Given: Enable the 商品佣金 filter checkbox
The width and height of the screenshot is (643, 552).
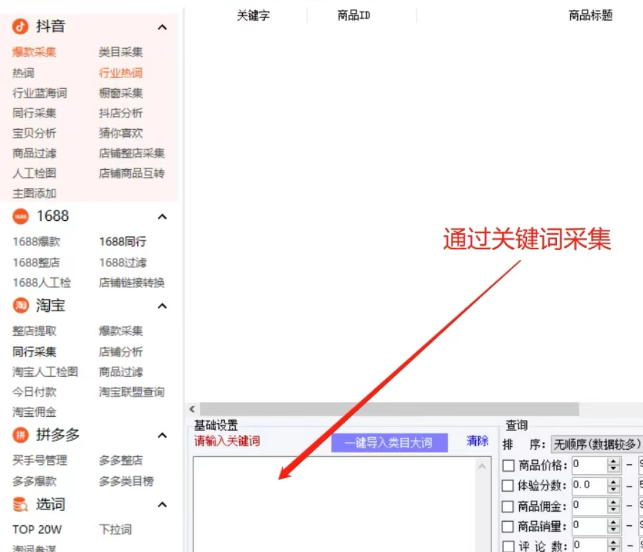Looking at the screenshot, I should click(508, 506).
